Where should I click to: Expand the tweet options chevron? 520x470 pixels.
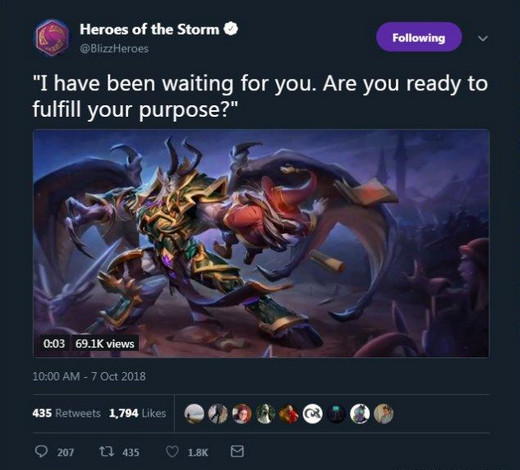tap(483, 38)
